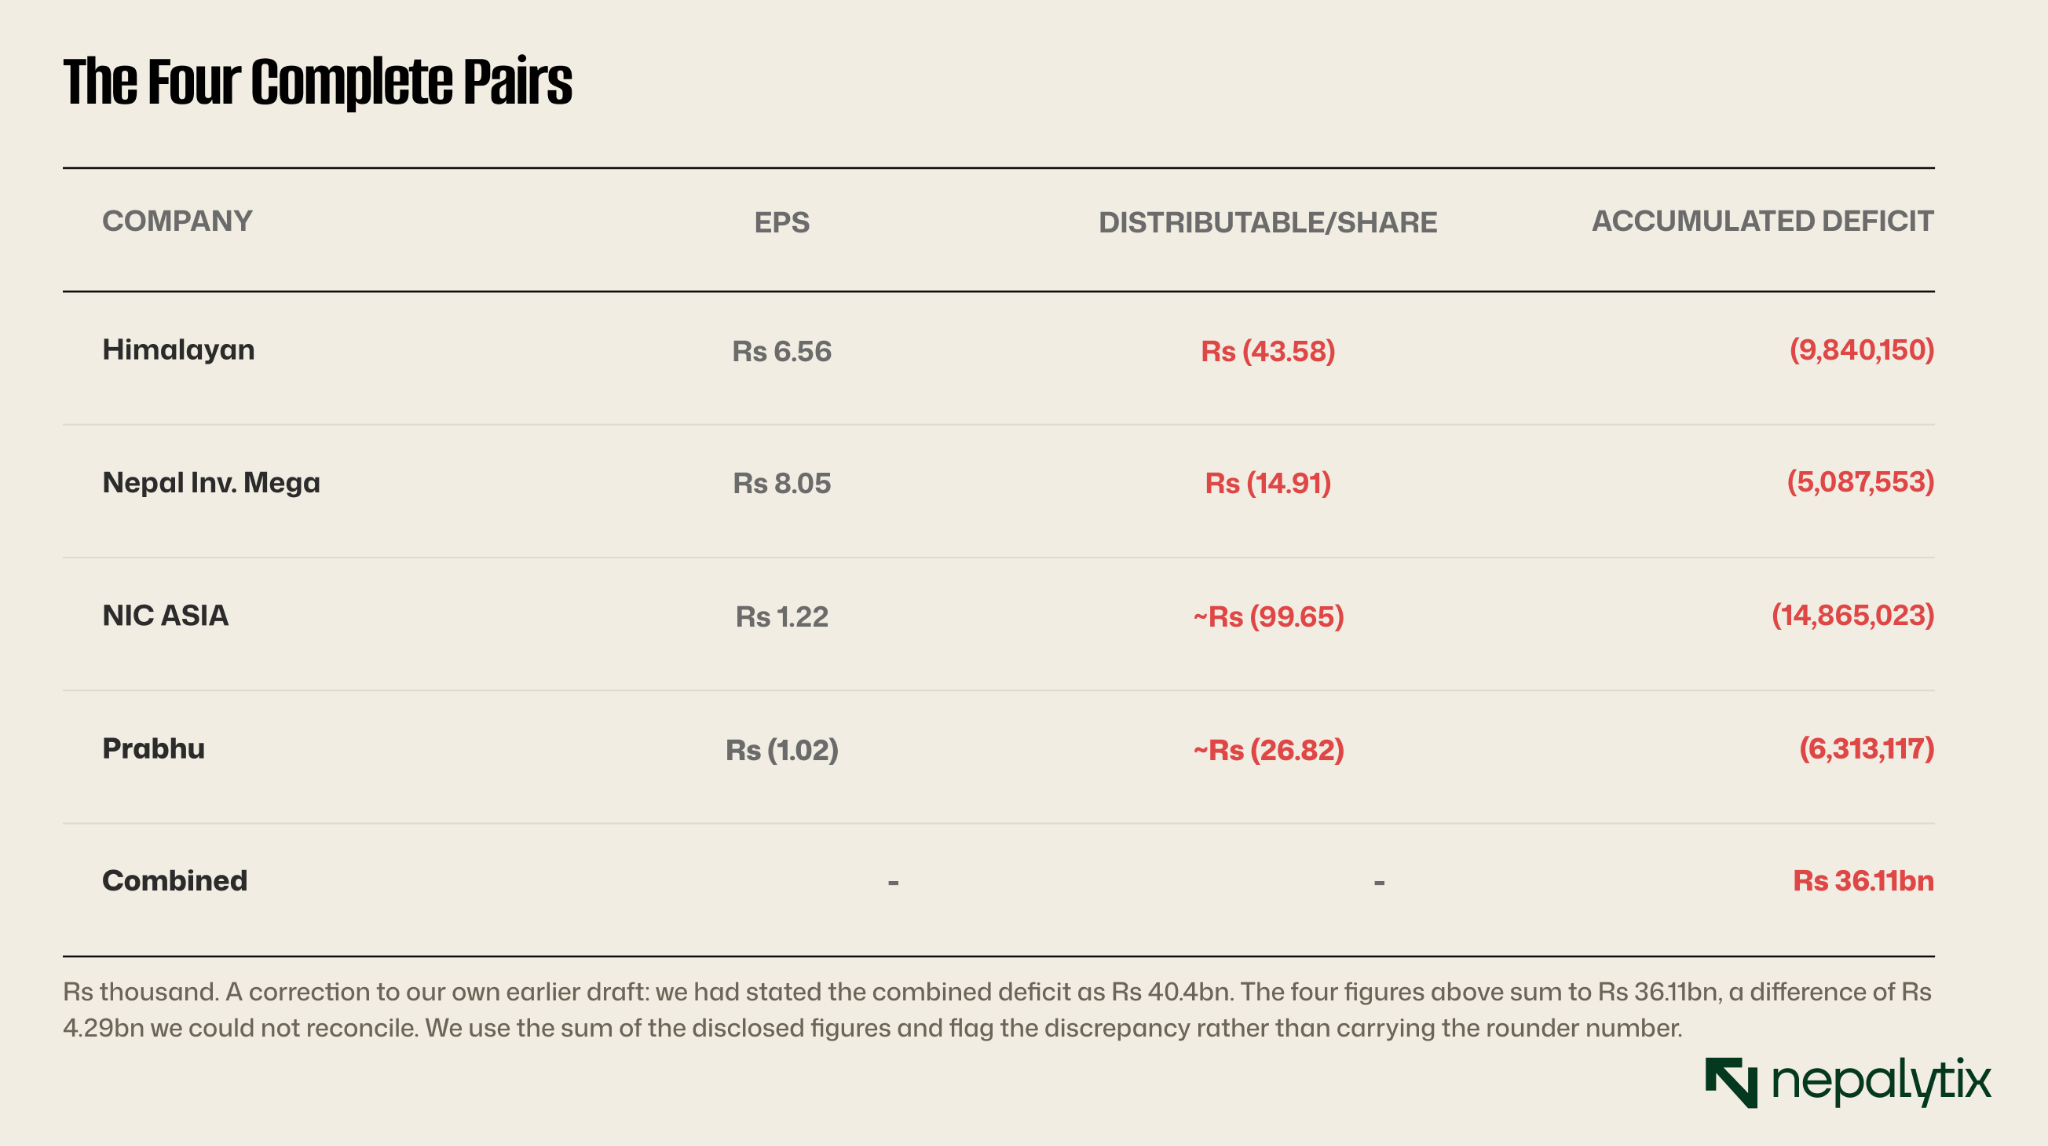The width and height of the screenshot is (2048, 1146).
Task: Click the ACCUMULATED DEFICIT column header
Action: coord(1762,221)
